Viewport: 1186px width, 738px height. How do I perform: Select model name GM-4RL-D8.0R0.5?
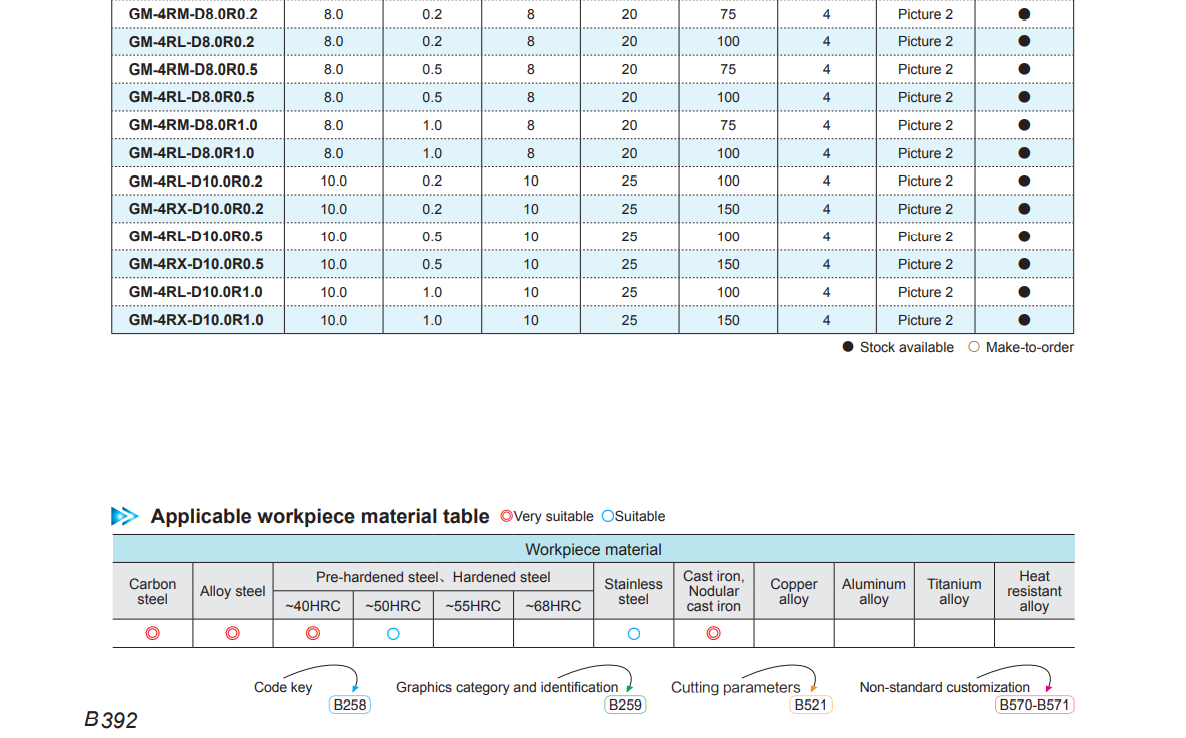(x=192, y=97)
